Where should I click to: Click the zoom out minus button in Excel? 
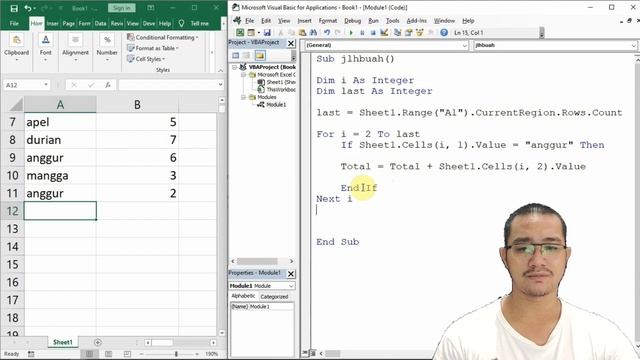(141, 354)
